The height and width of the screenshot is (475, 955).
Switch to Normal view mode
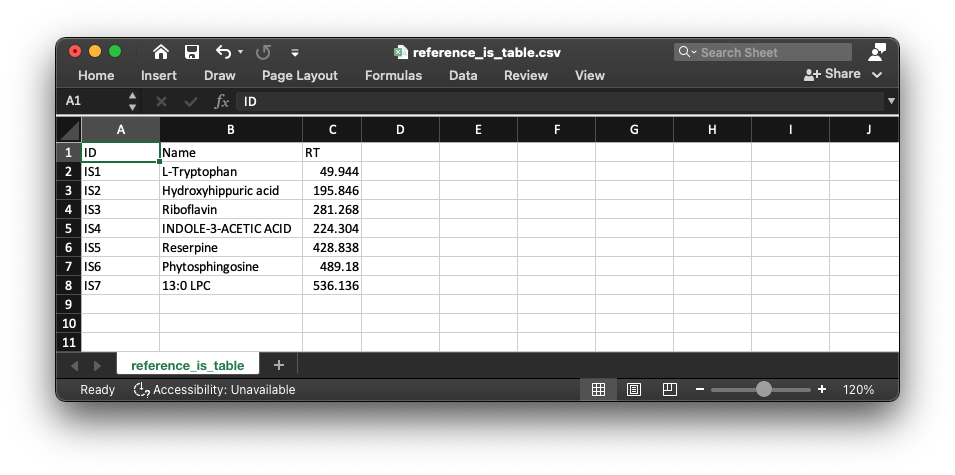[x=598, y=389]
